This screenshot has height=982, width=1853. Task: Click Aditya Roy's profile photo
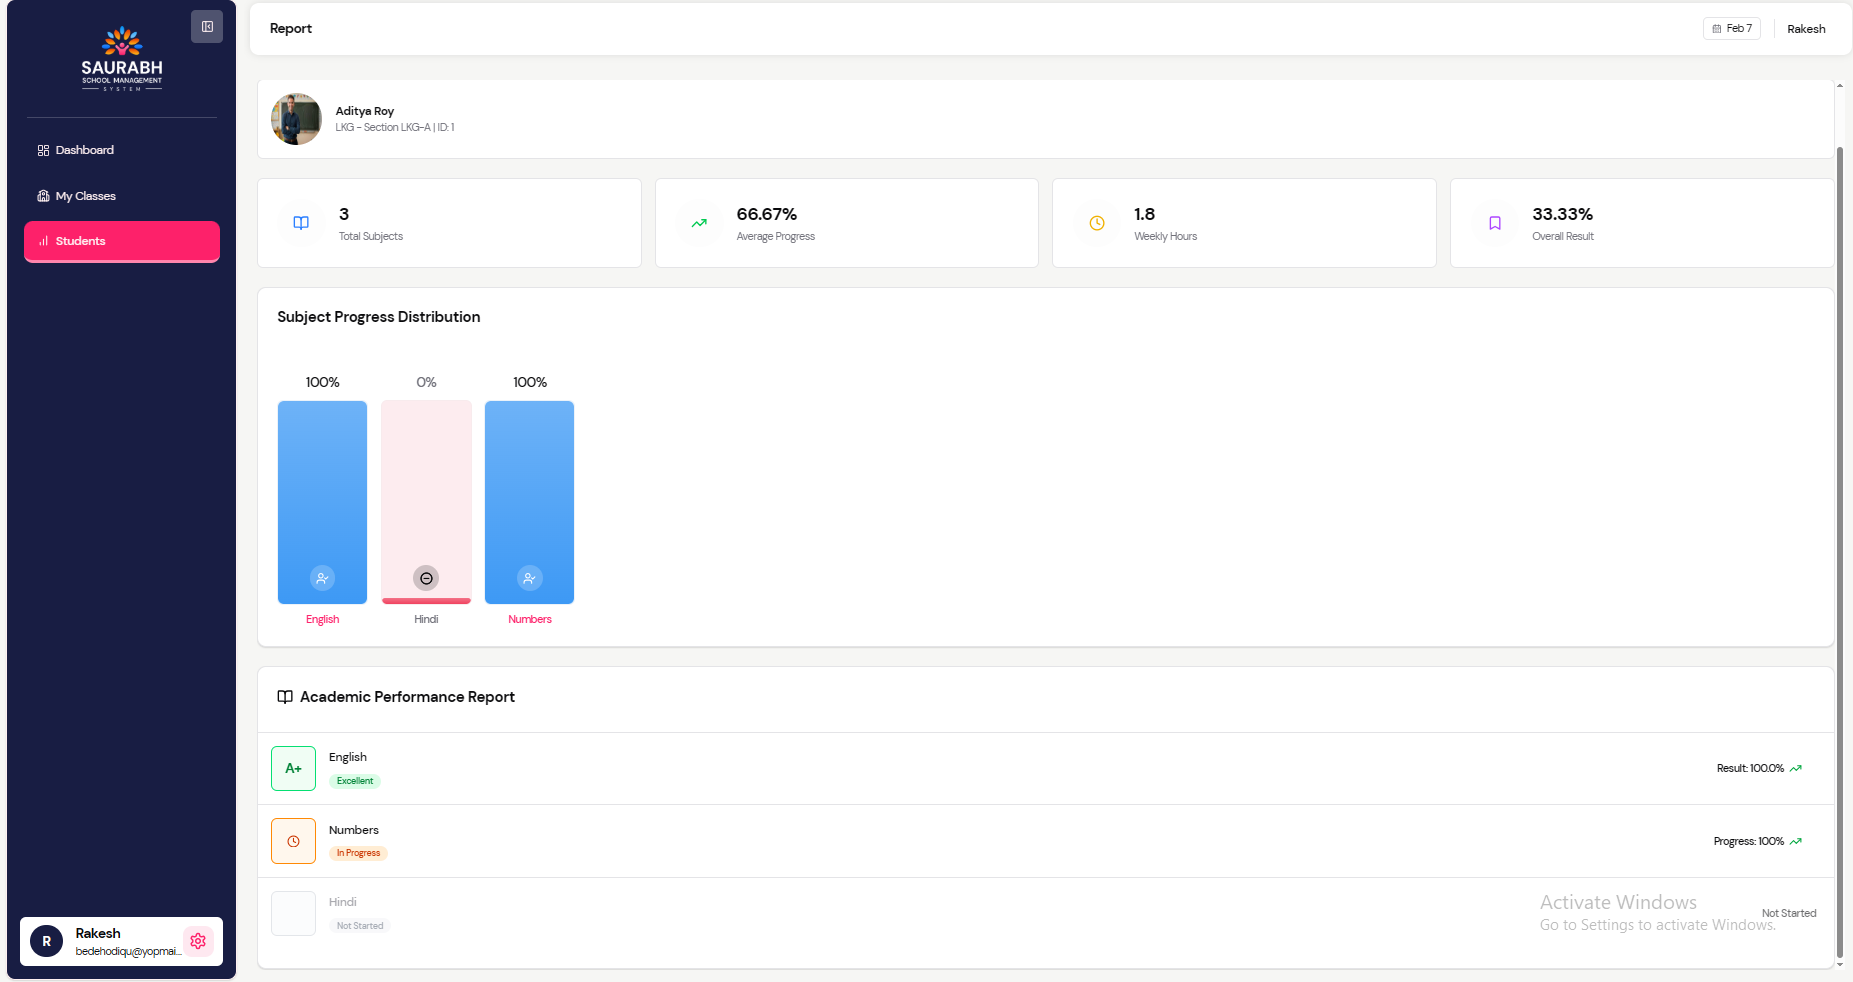pyautogui.click(x=296, y=119)
